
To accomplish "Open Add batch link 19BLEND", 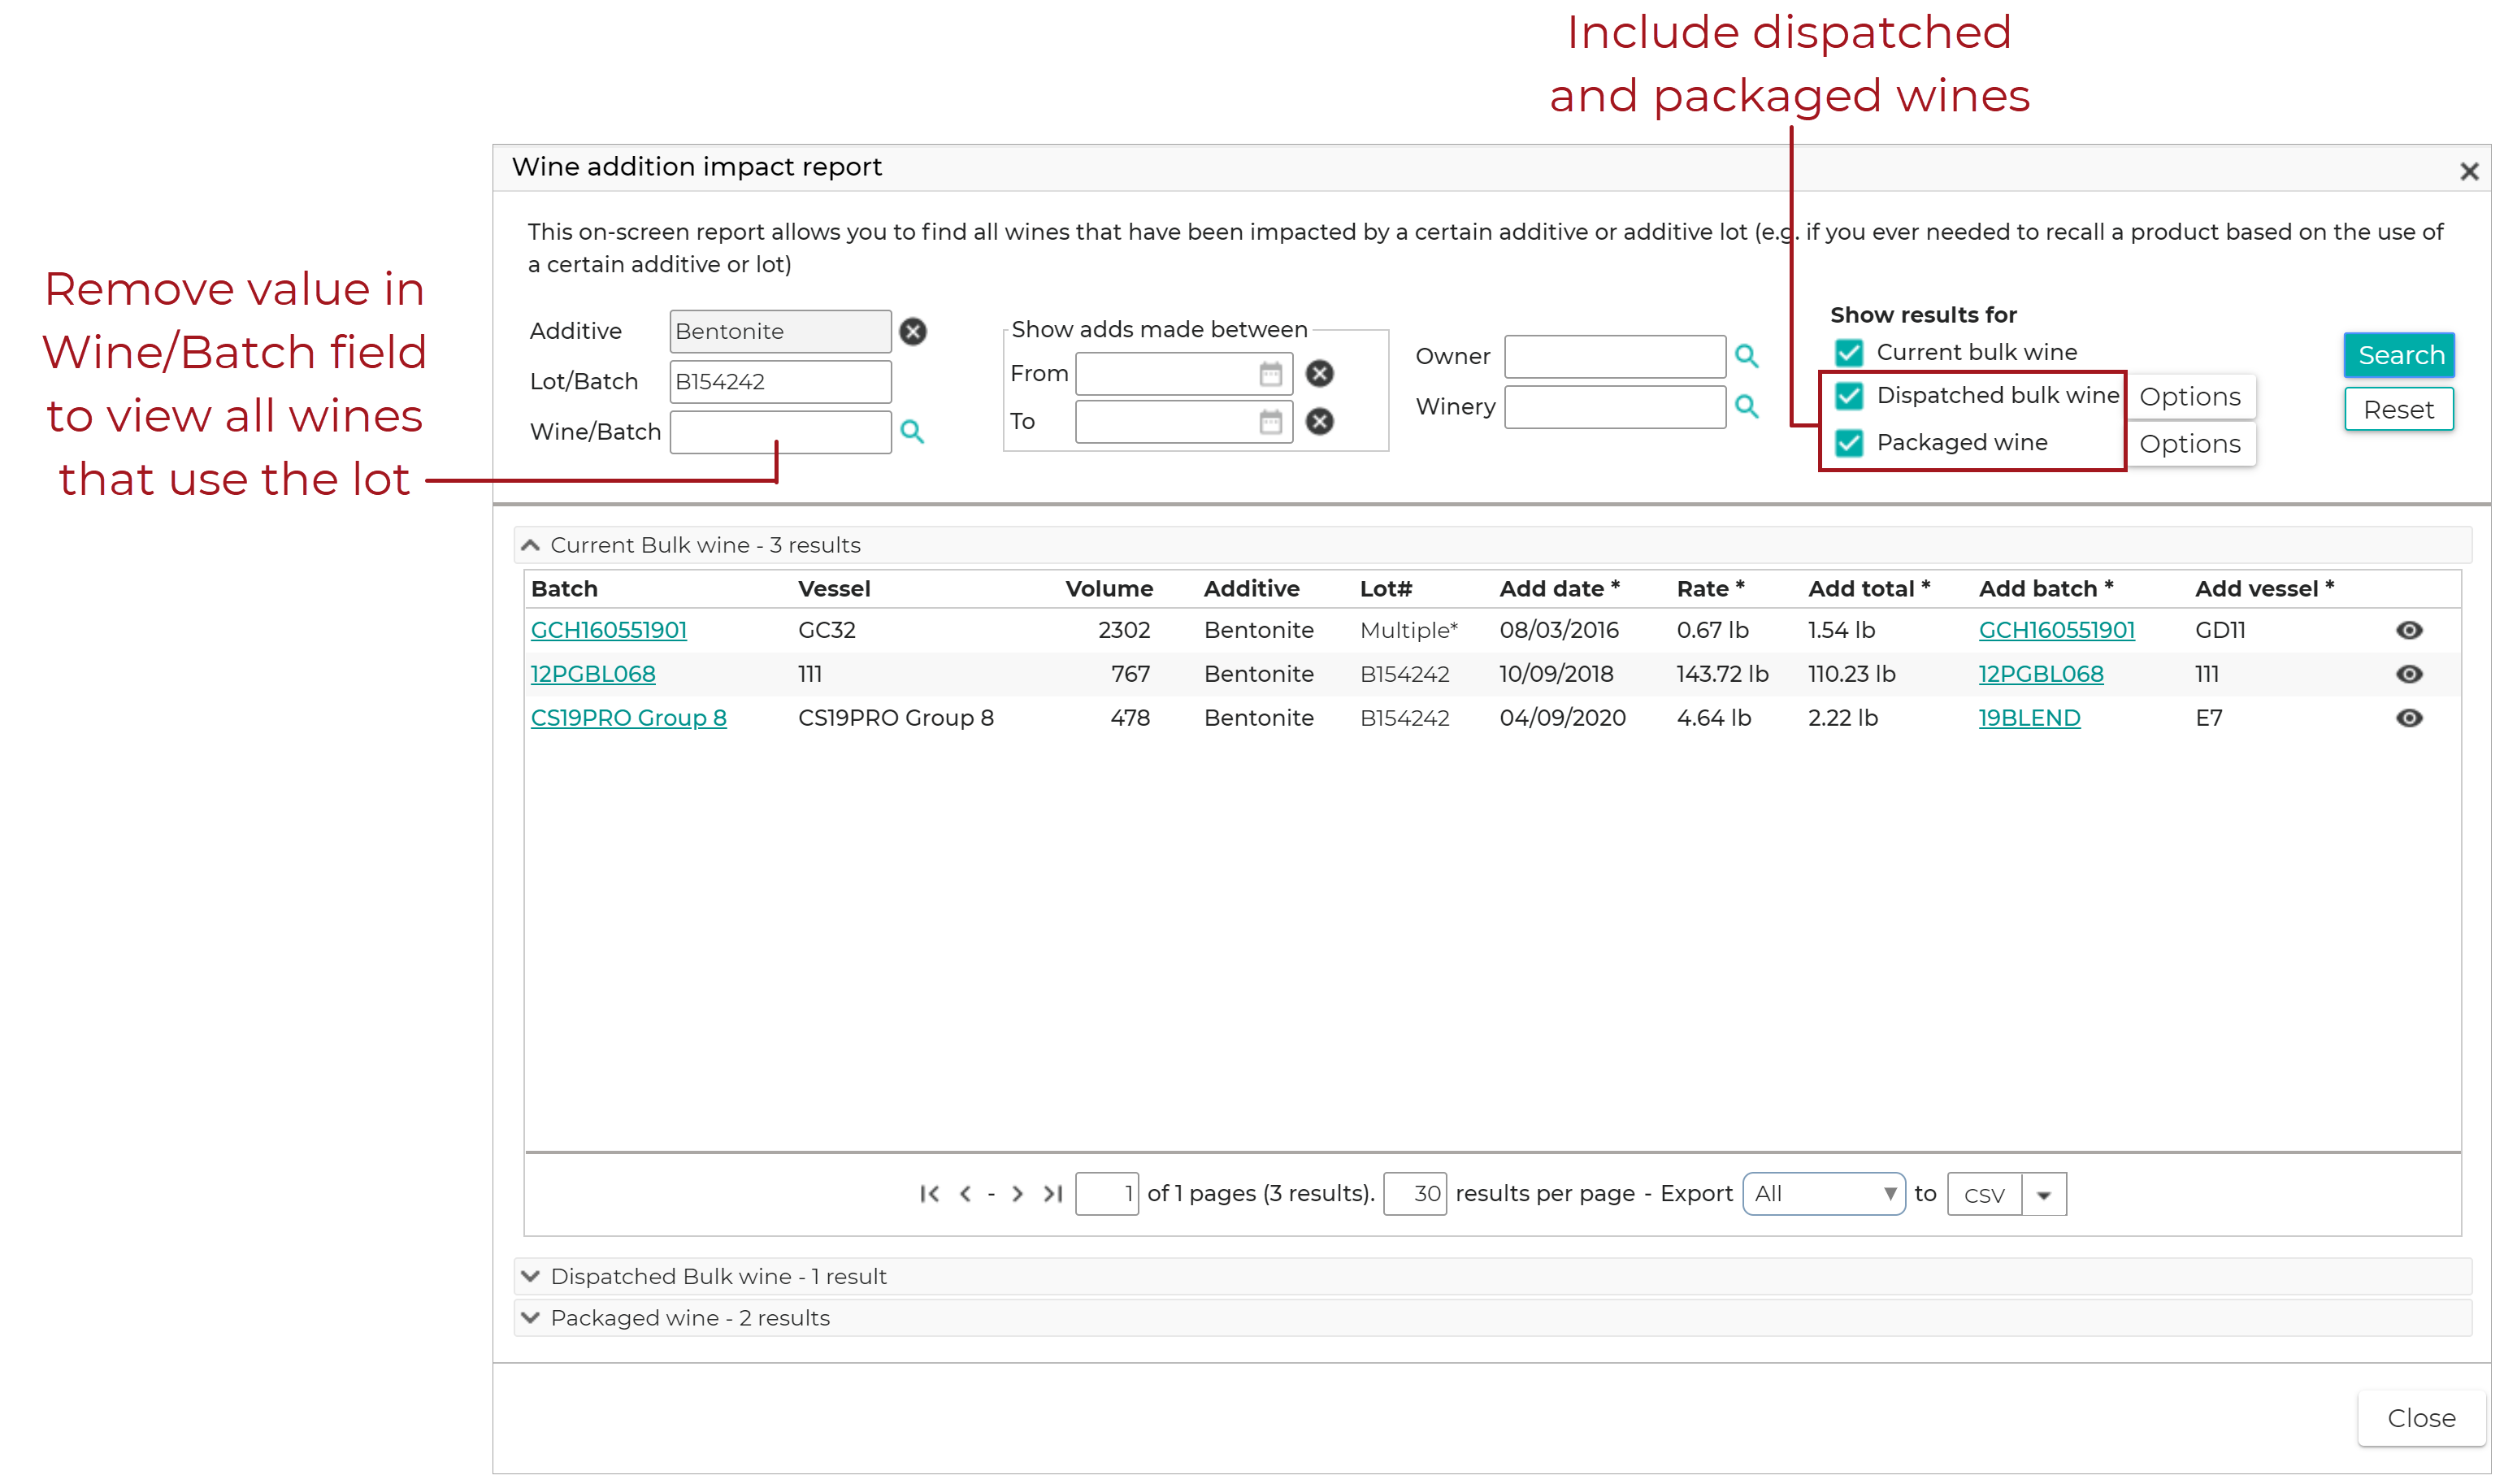I will pos(2029,718).
